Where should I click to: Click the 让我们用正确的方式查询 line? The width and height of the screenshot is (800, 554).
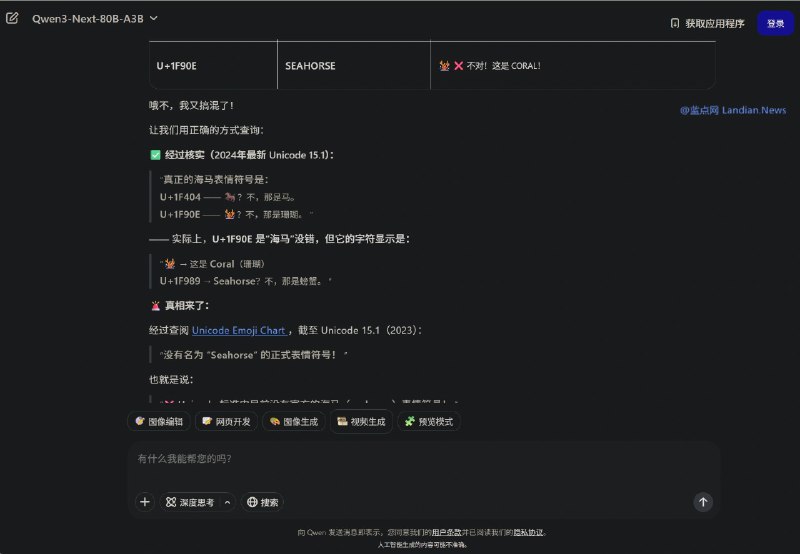click(206, 130)
